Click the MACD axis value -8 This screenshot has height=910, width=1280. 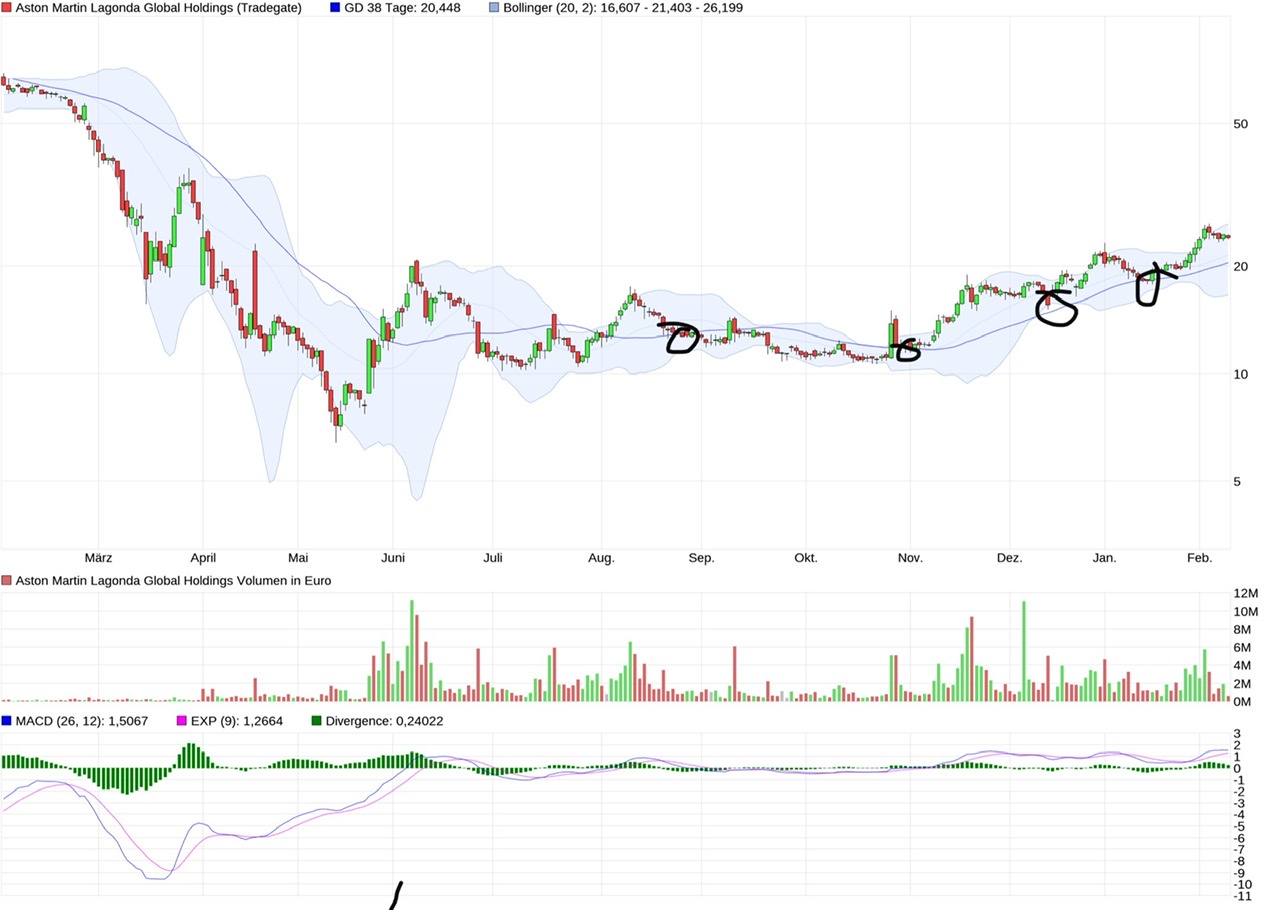point(1239,861)
